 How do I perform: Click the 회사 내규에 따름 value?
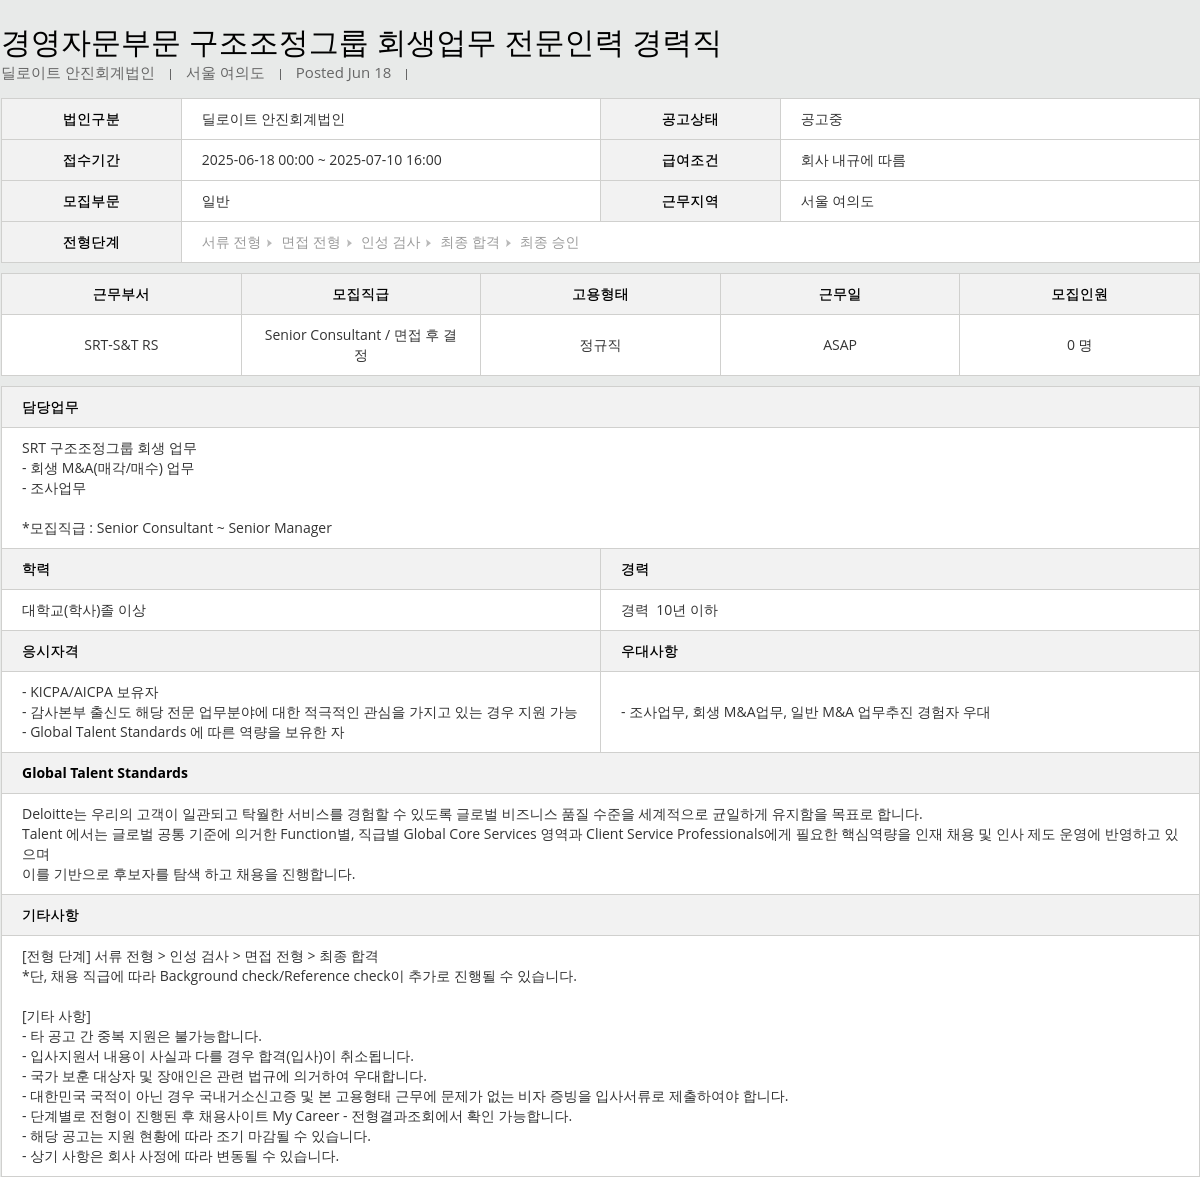(x=853, y=160)
